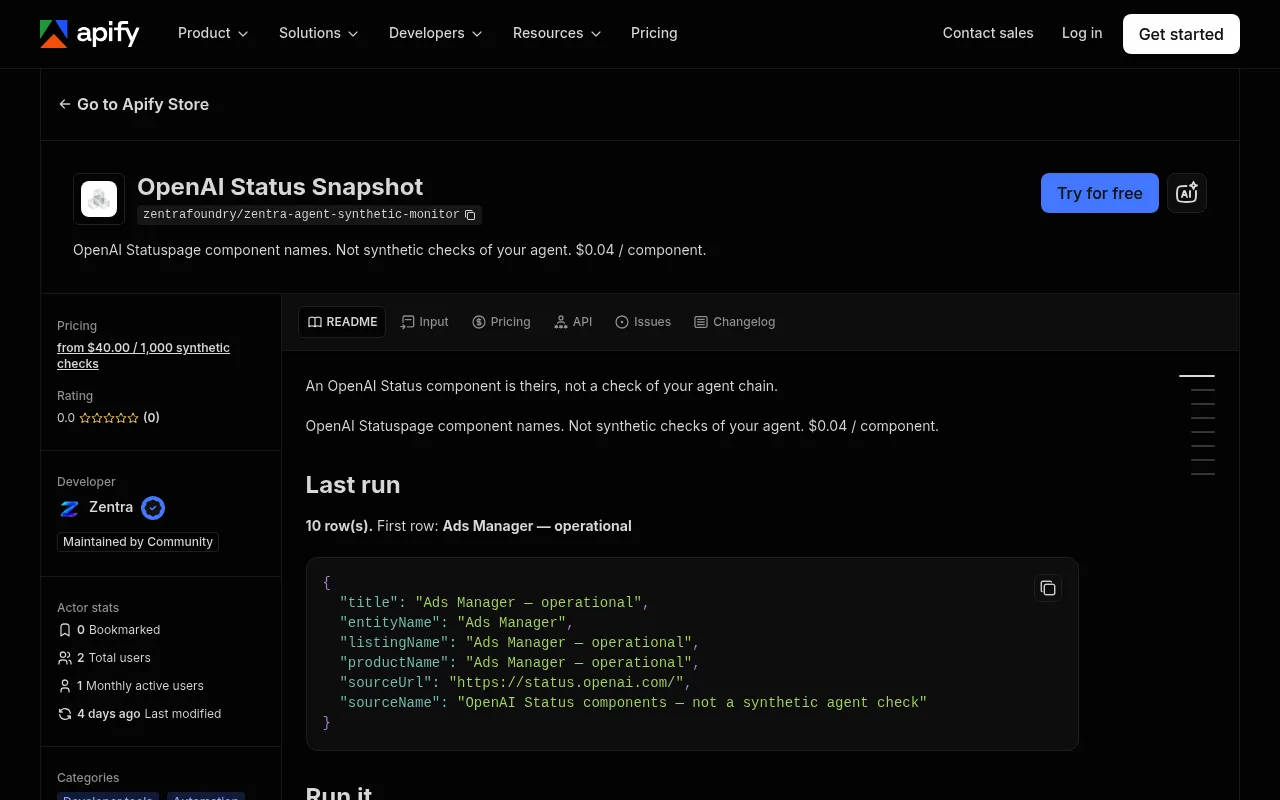This screenshot has height=800, width=1280.
Task: Click the Last modified refresh icon
Action: pyautogui.click(x=65, y=714)
